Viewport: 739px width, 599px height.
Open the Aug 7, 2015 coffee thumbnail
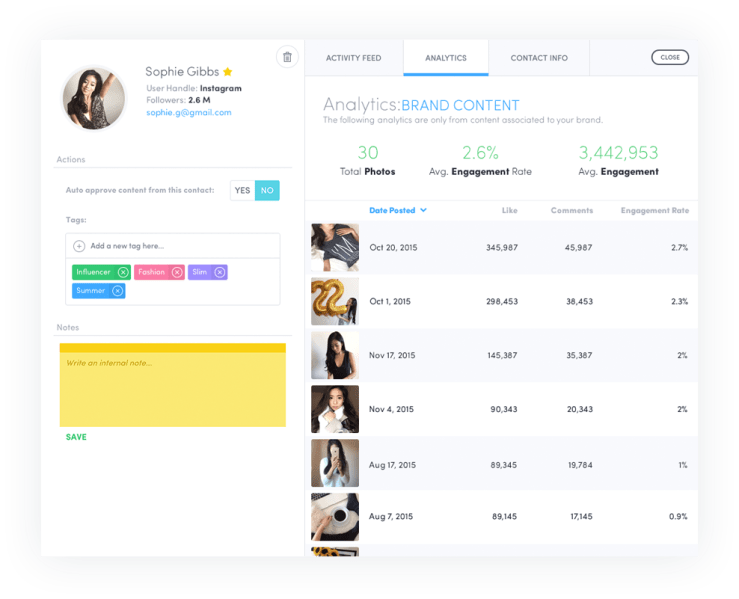(x=335, y=517)
